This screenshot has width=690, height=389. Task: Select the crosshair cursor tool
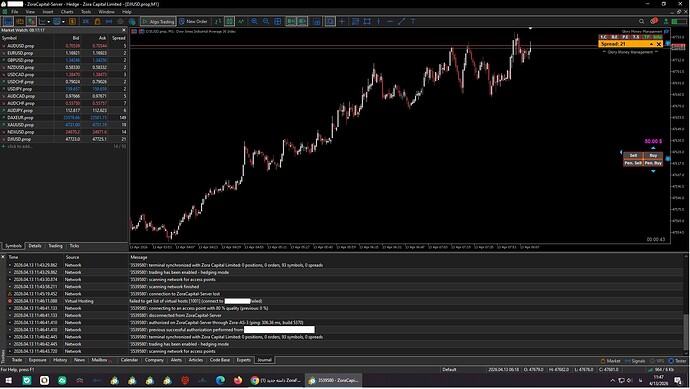[x=342, y=21]
